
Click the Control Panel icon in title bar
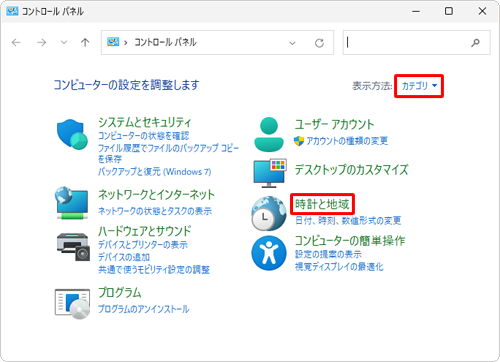click(12, 11)
